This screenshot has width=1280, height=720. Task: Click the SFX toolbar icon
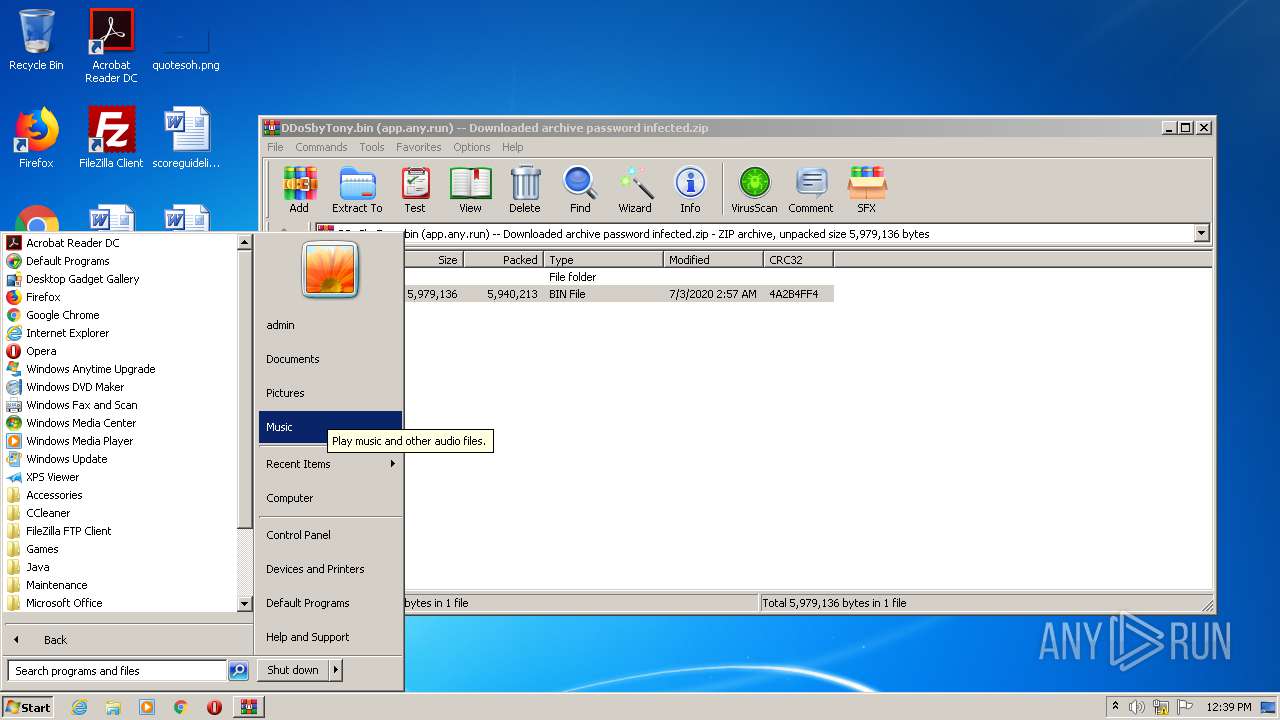867,190
